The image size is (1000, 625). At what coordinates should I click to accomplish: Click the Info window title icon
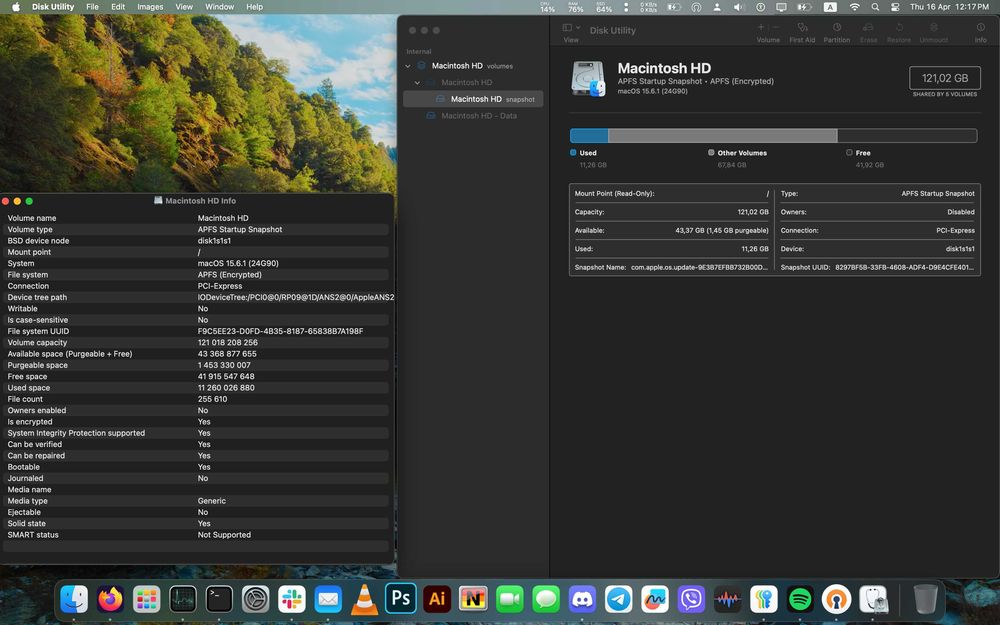point(158,200)
